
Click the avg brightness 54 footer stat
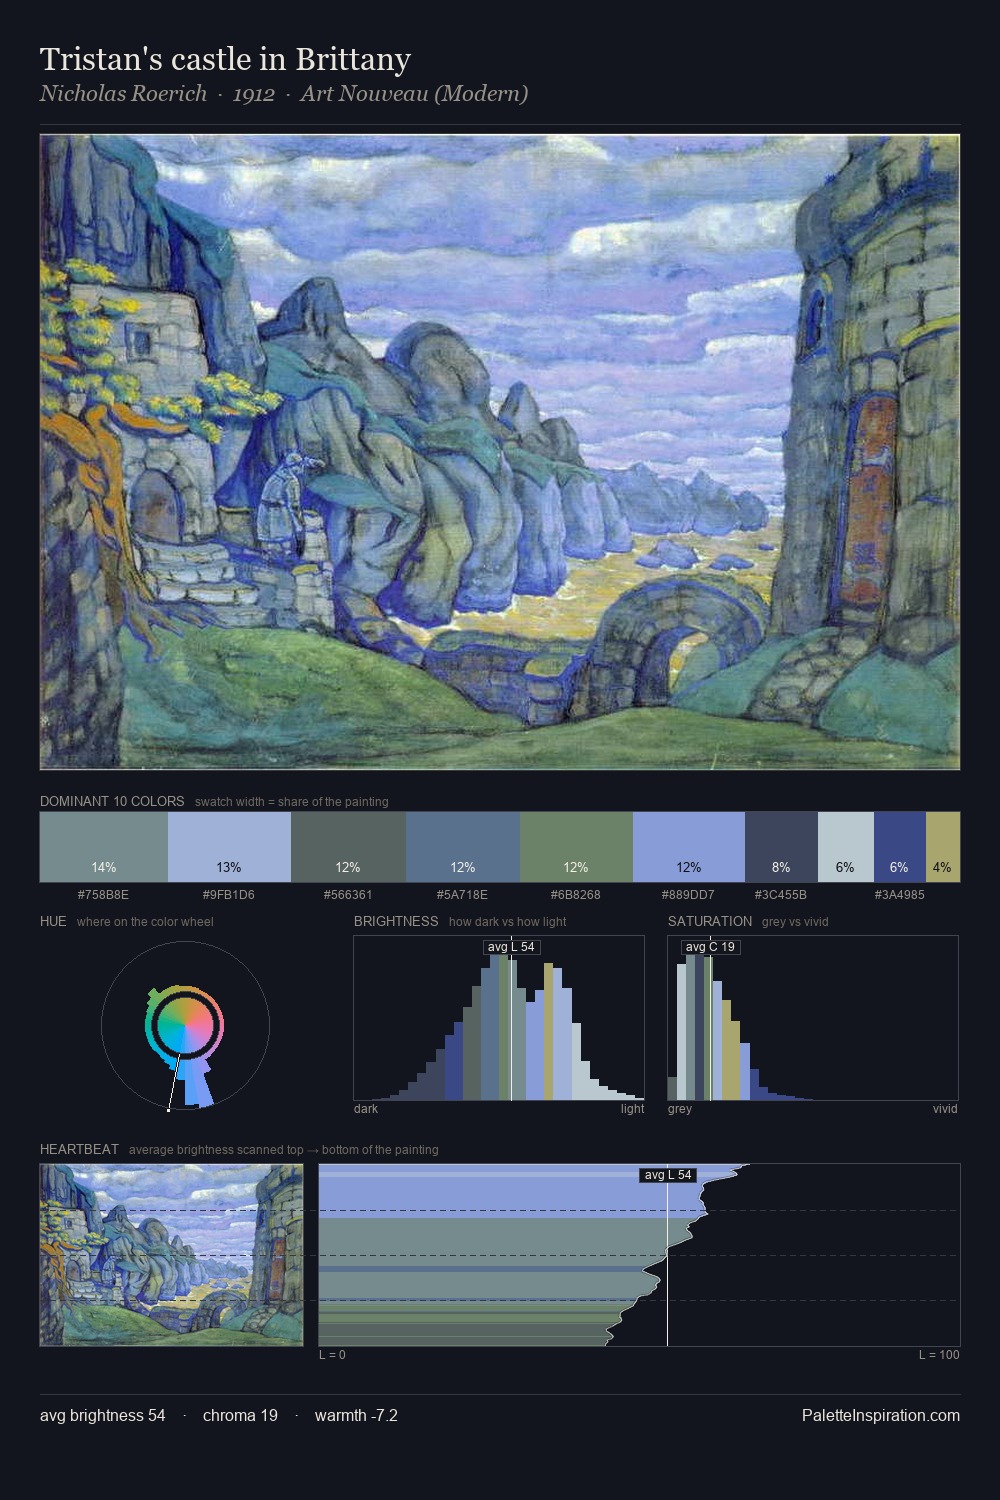(x=103, y=1415)
